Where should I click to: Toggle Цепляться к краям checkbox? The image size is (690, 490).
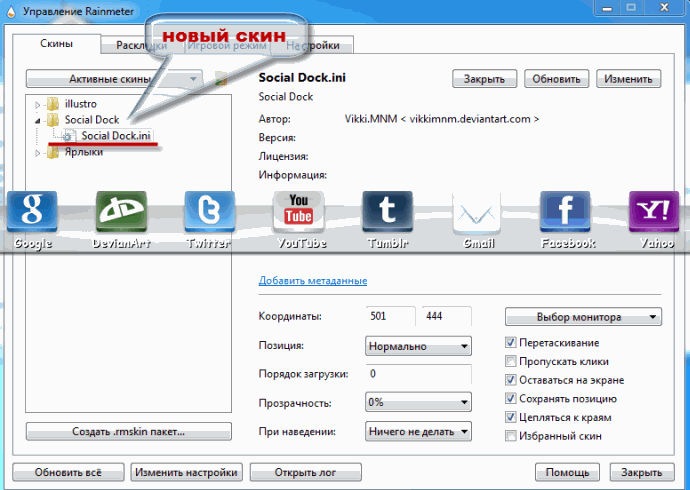(510, 417)
